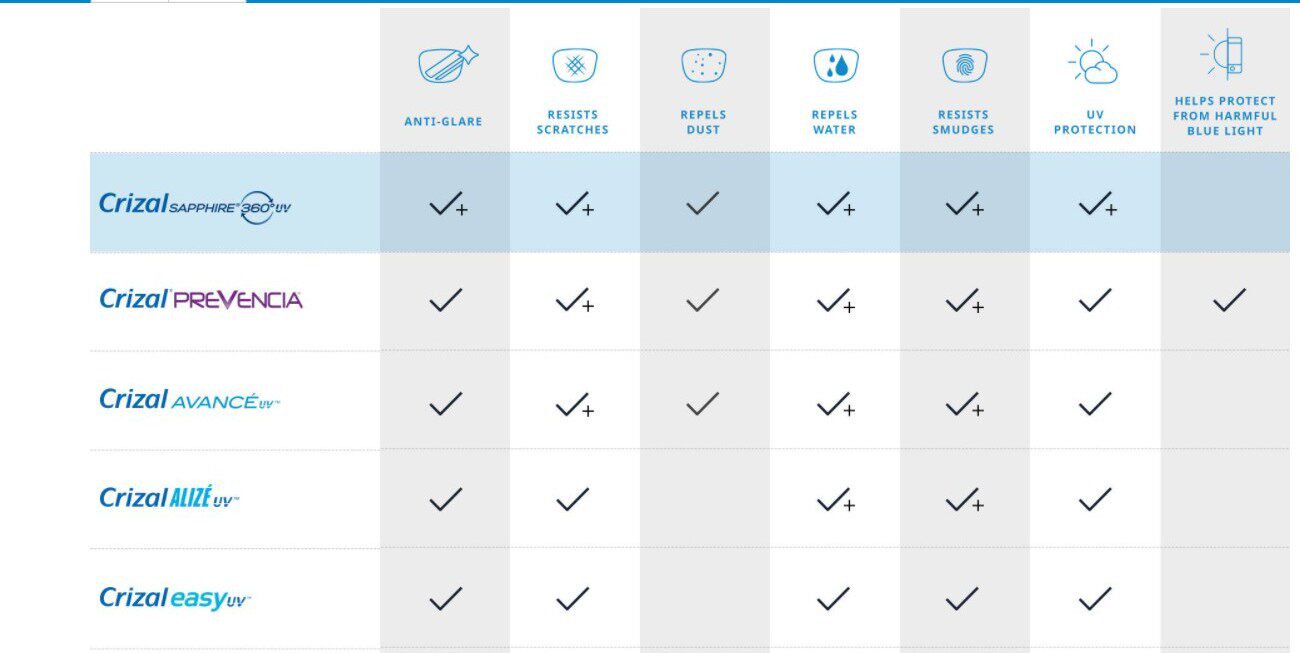The image size is (1300, 653).
Task: Open the Crizal Prevencia product
Action: click(x=200, y=299)
